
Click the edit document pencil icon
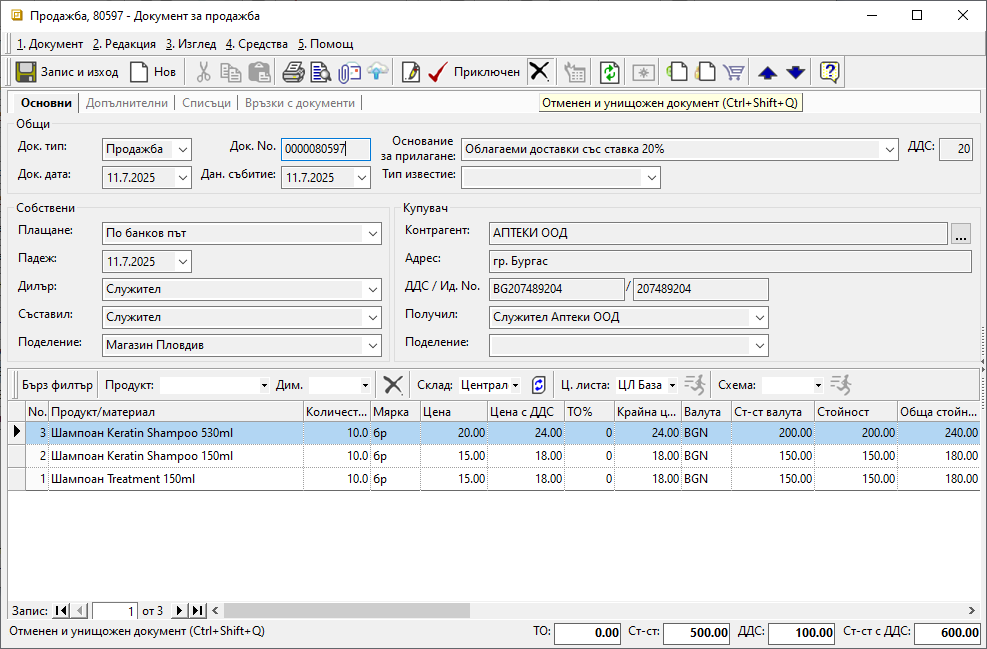[410, 72]
